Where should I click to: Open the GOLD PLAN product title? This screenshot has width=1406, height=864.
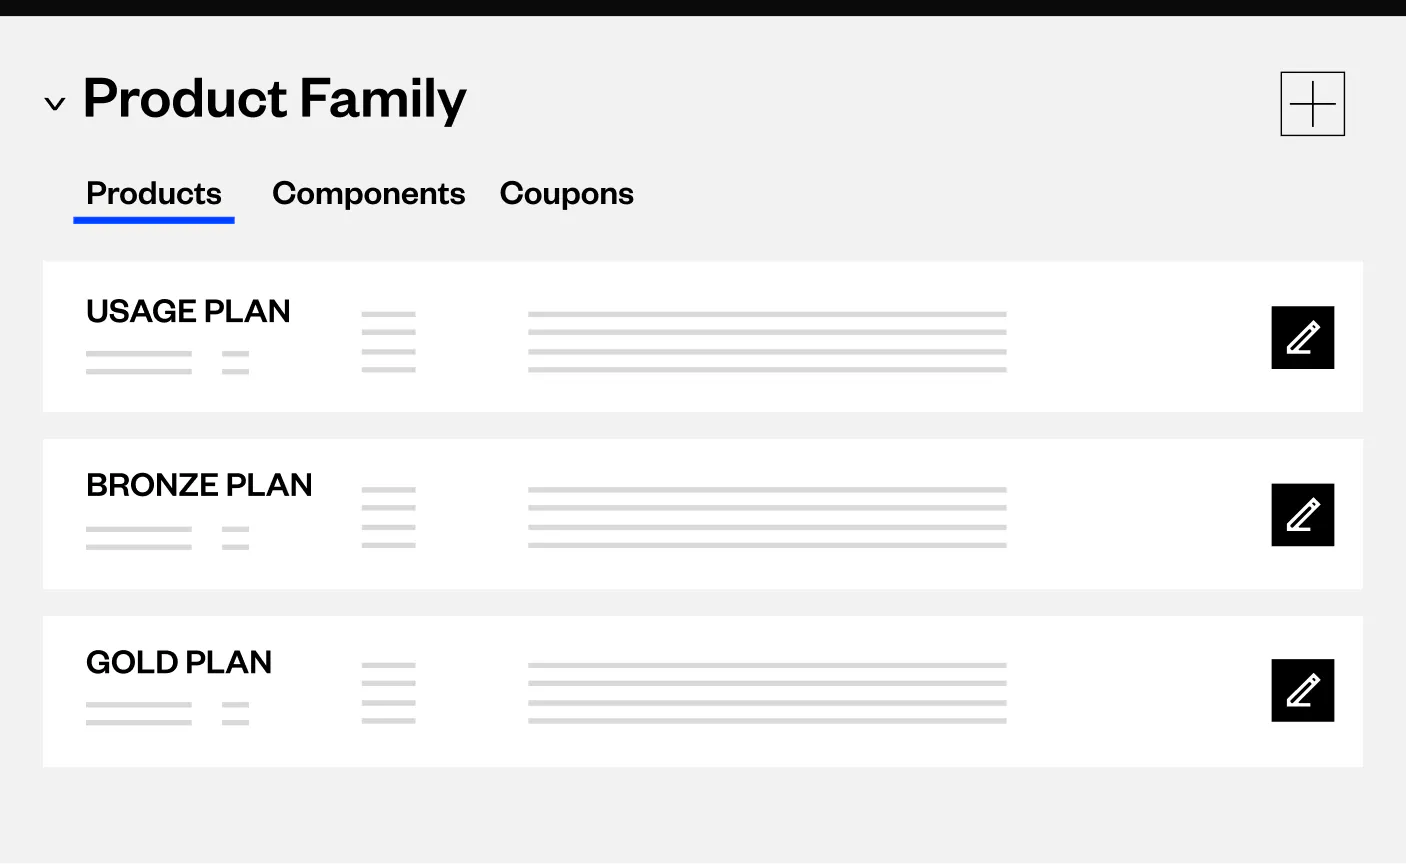pos(179,662)
